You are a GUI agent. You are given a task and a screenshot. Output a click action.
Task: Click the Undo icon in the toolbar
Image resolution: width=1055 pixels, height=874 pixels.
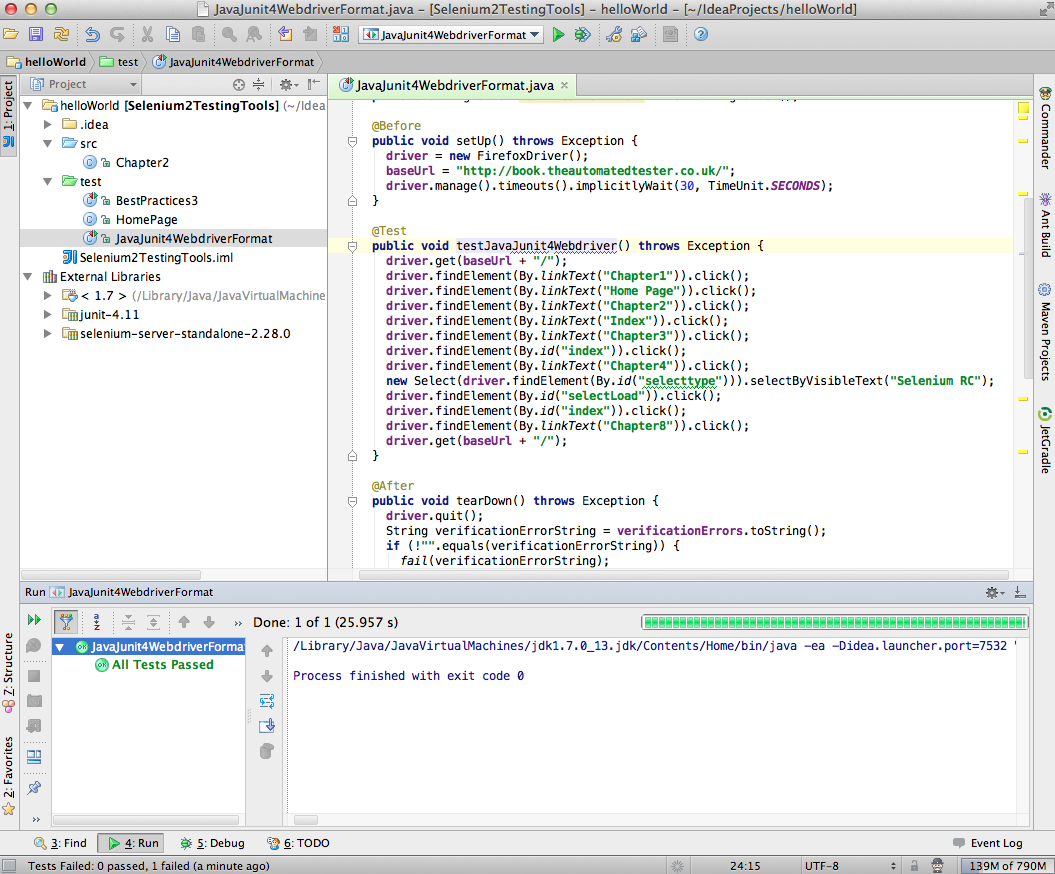coord(90,34)
